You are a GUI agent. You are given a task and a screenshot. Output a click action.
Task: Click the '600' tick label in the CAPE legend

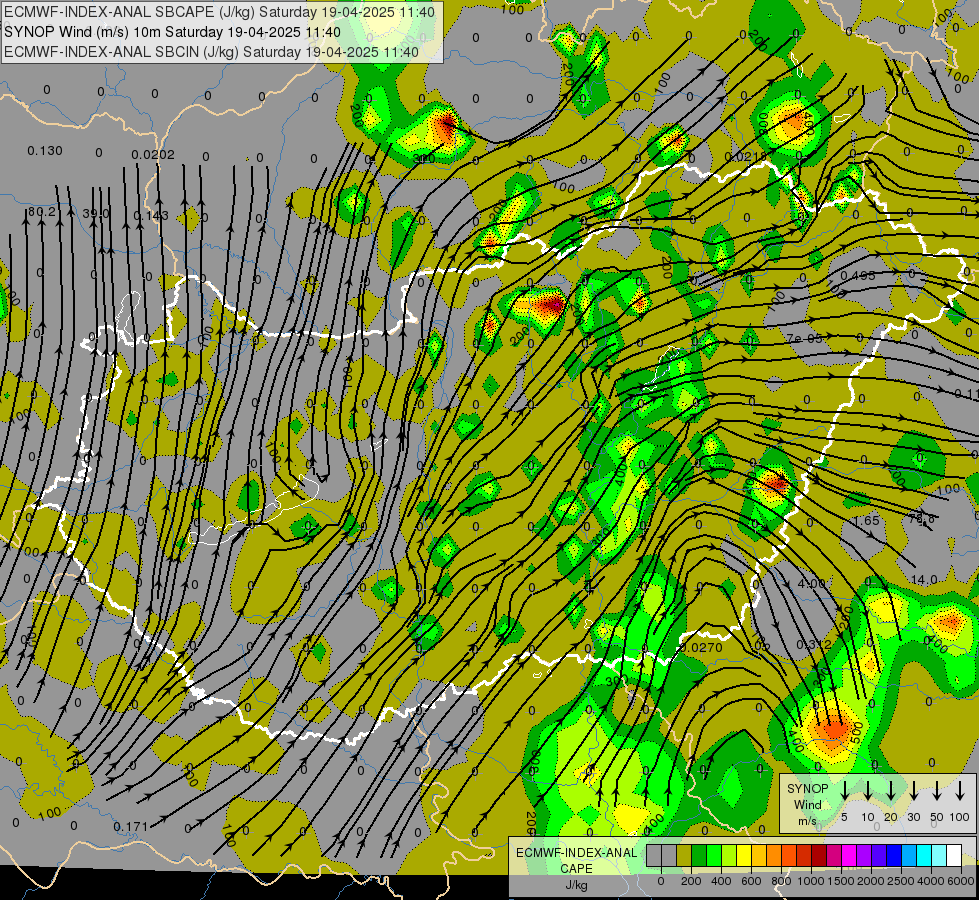tap(751, 881)
